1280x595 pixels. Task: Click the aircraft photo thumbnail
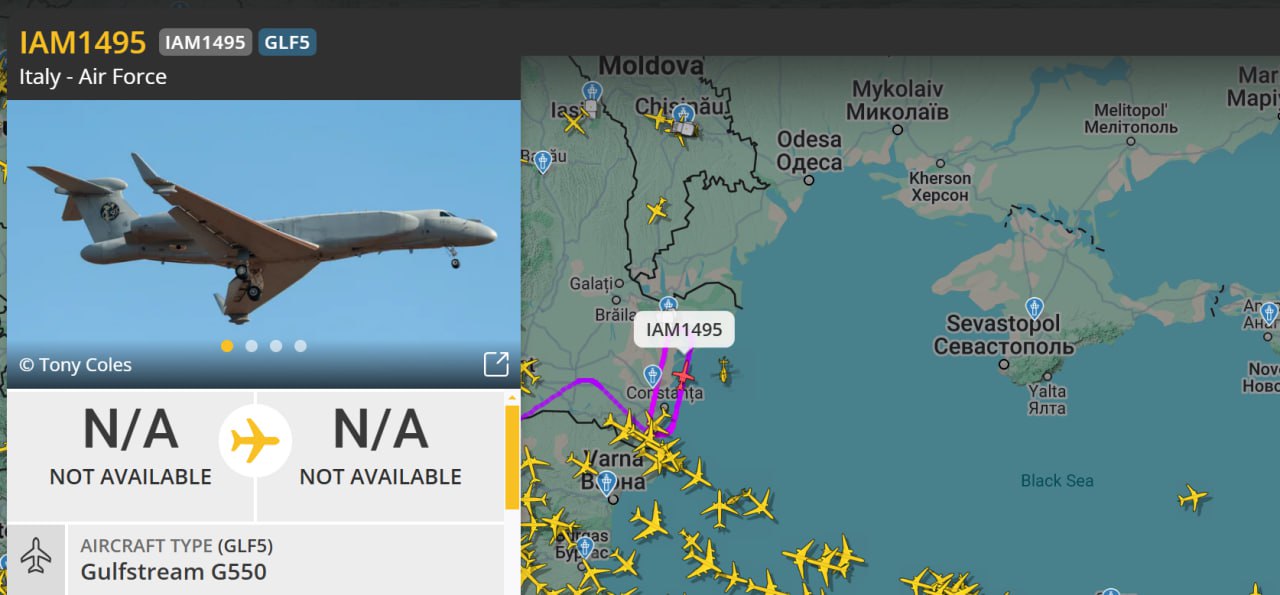[x=264, y=244]
